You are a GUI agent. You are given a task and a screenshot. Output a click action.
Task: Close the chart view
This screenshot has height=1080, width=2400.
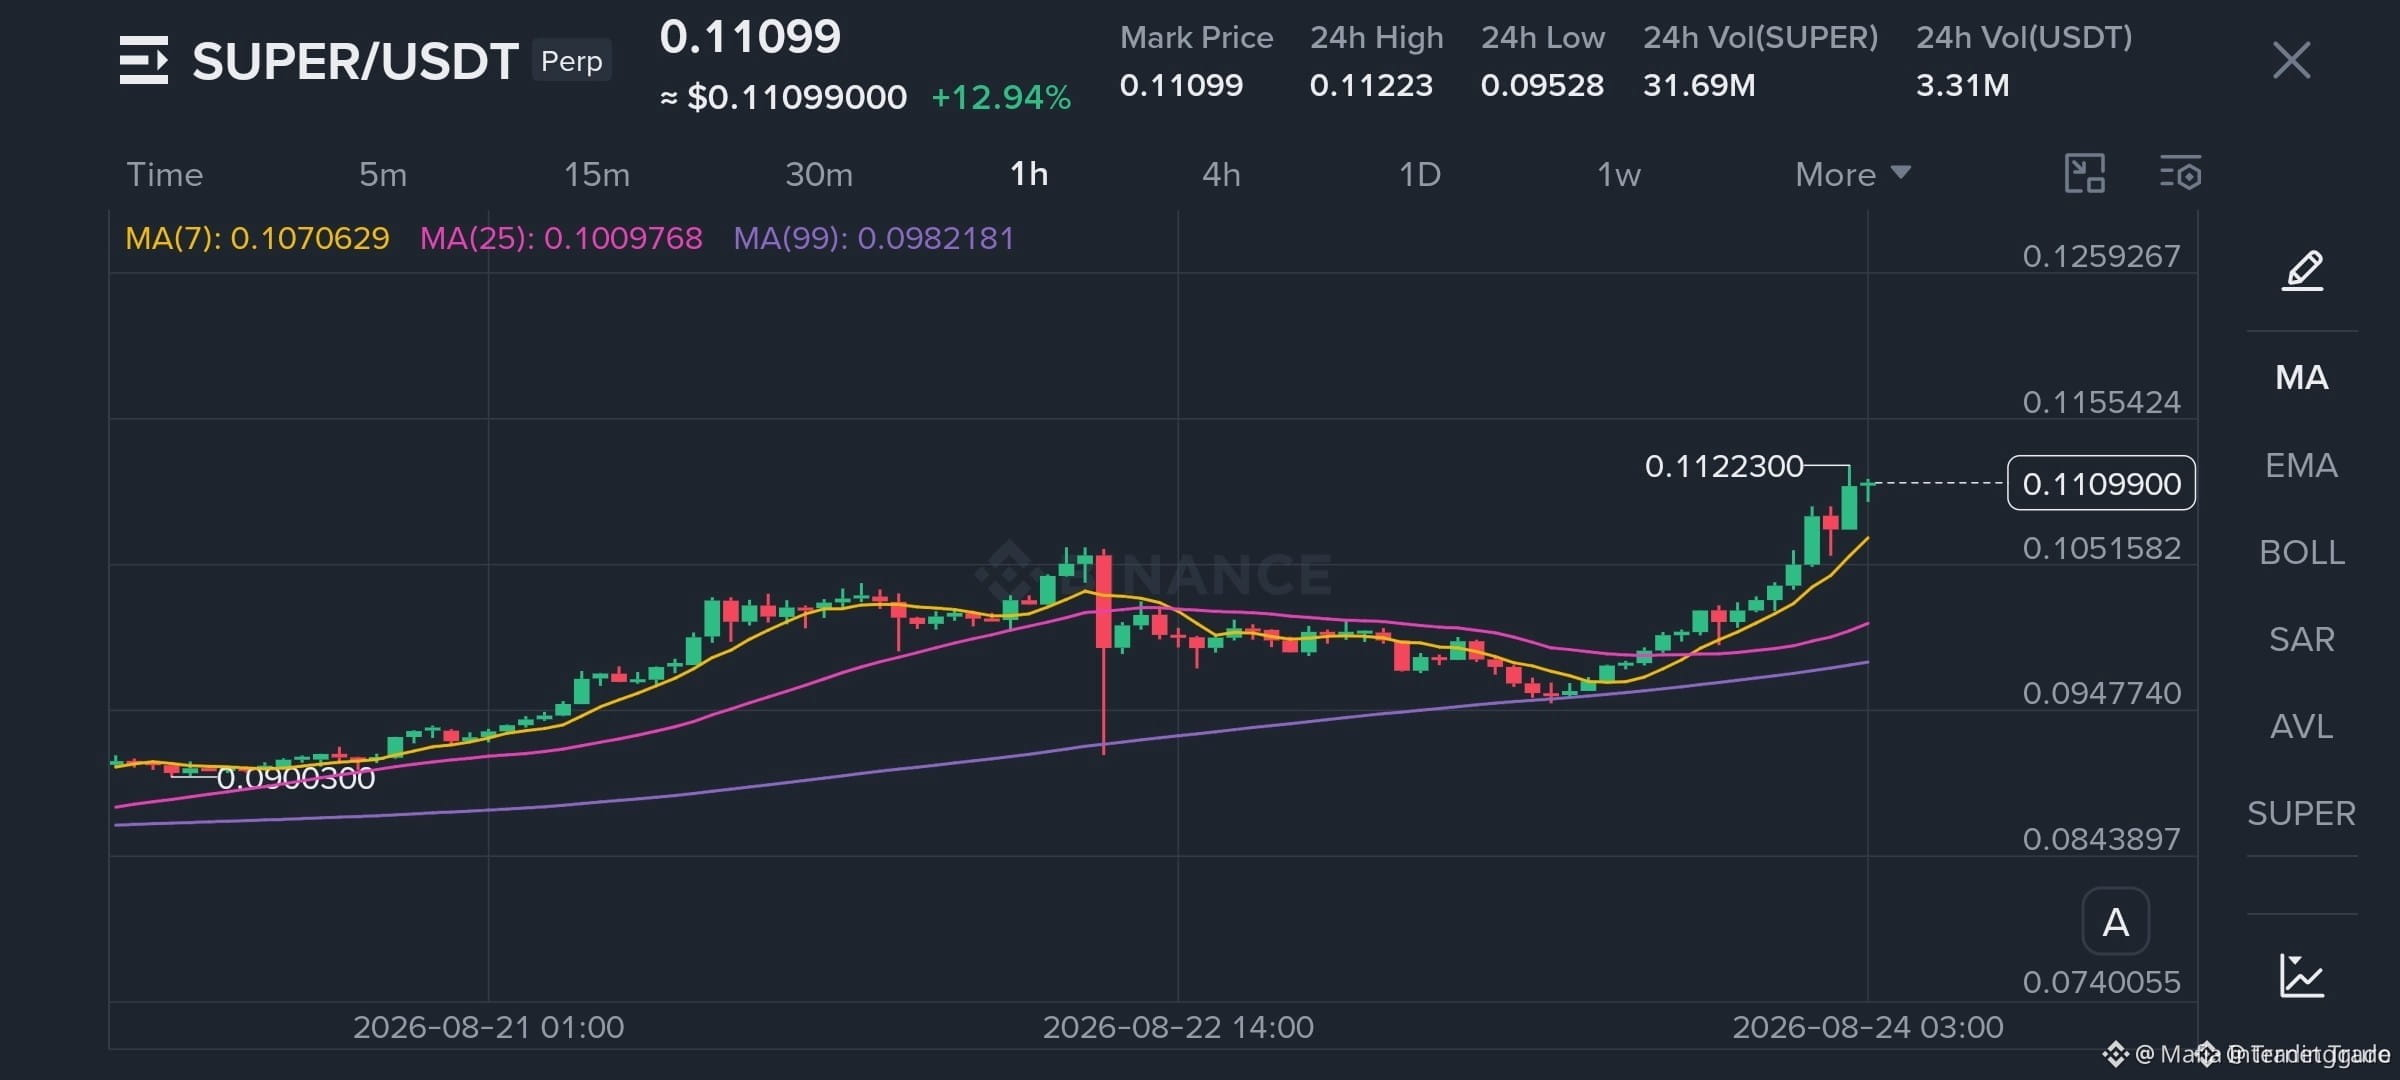coord(2291,60)
